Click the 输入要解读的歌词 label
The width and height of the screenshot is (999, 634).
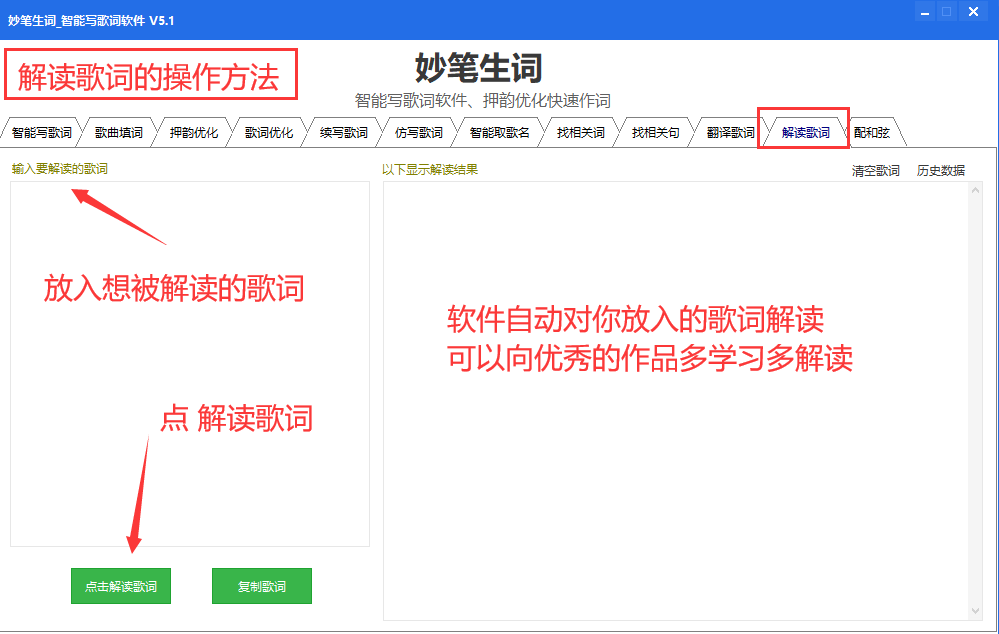click(60, 169)
